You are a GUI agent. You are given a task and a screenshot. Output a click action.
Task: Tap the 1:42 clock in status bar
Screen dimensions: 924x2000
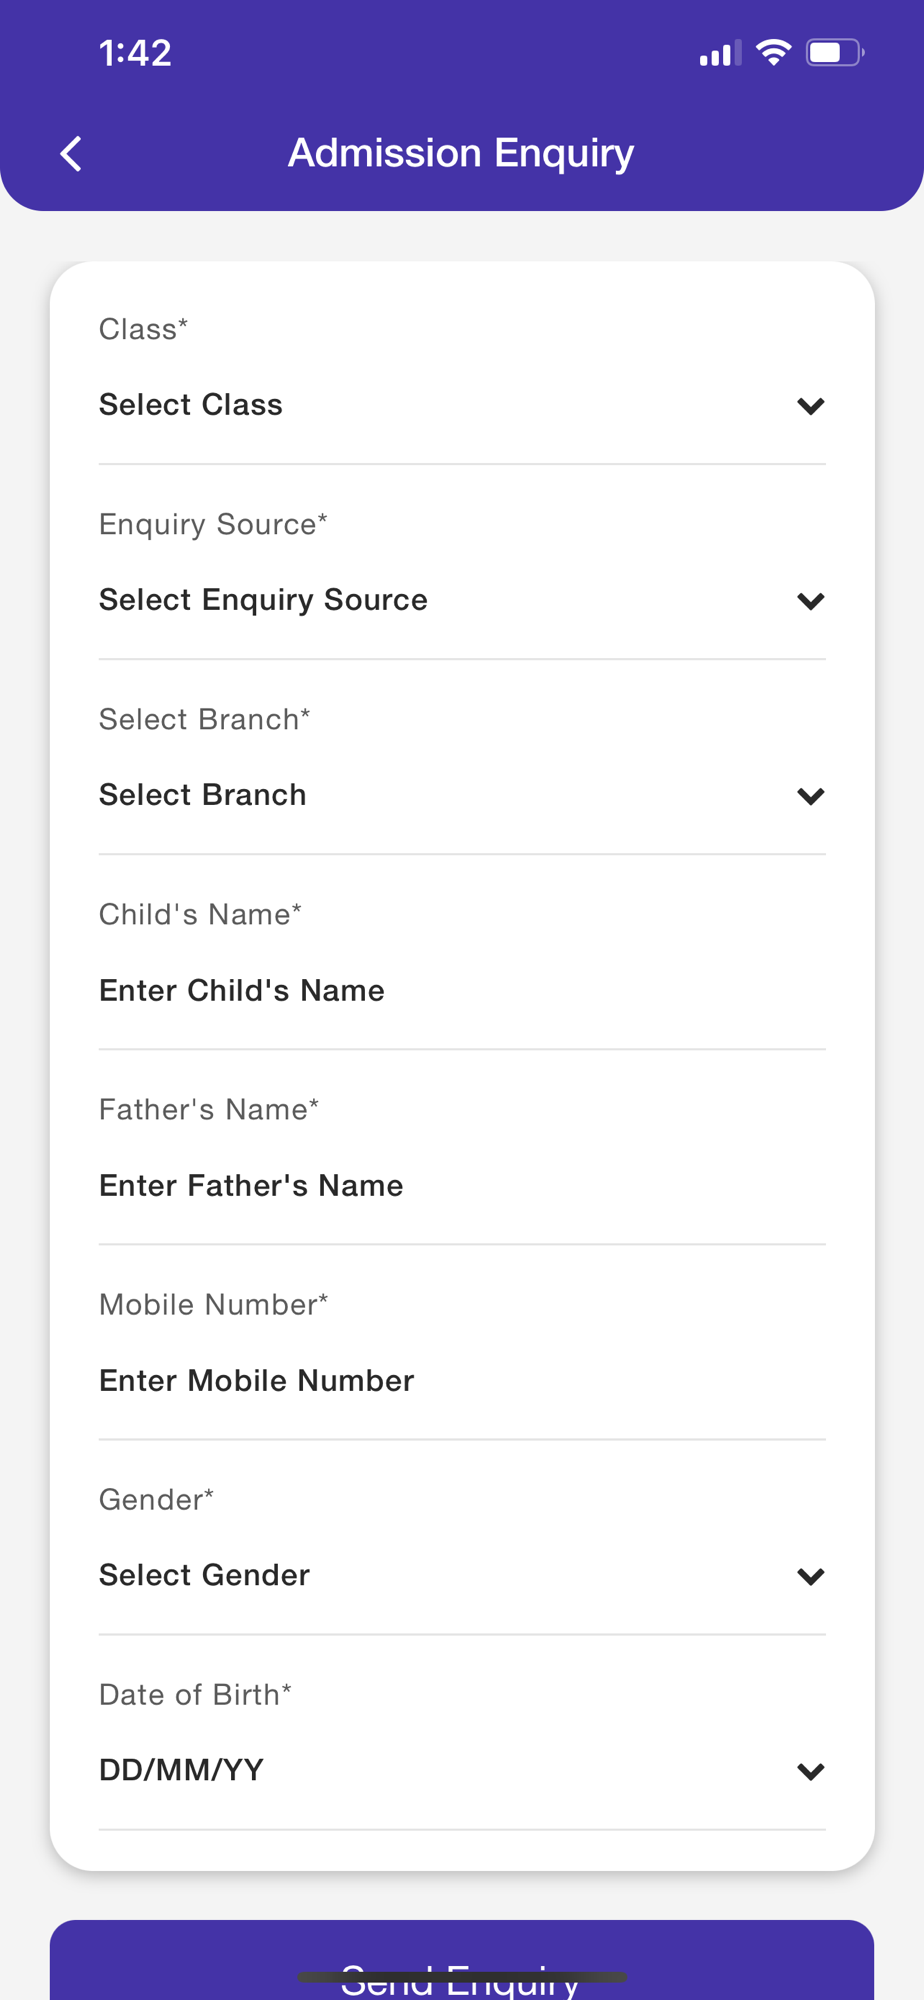pos(135,53)
